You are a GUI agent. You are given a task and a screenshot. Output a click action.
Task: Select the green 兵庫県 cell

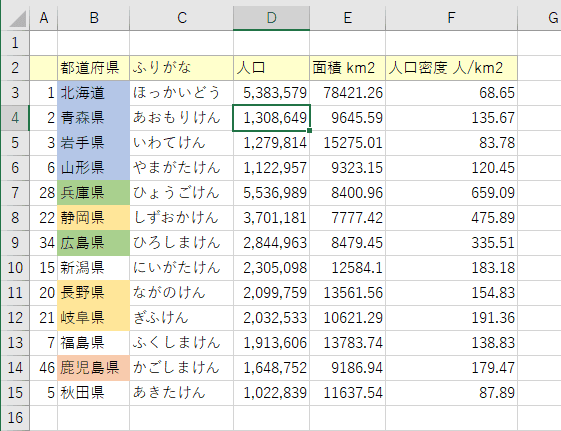pos(94,193)
